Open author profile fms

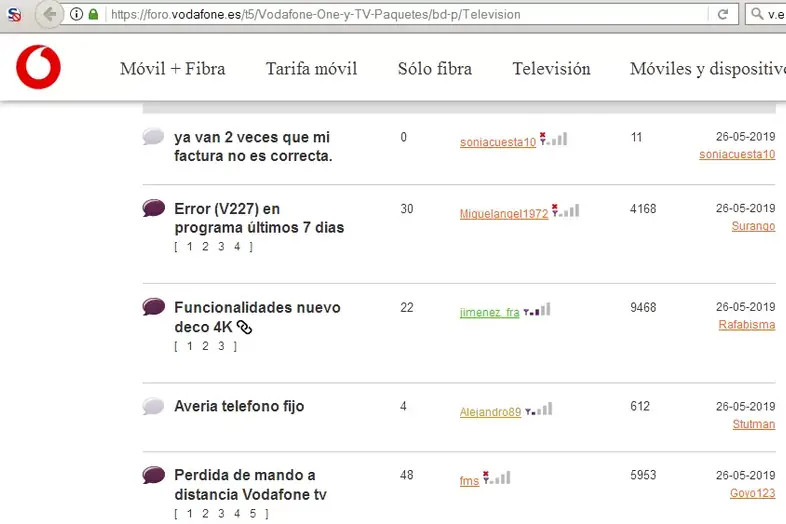(469, 481)
